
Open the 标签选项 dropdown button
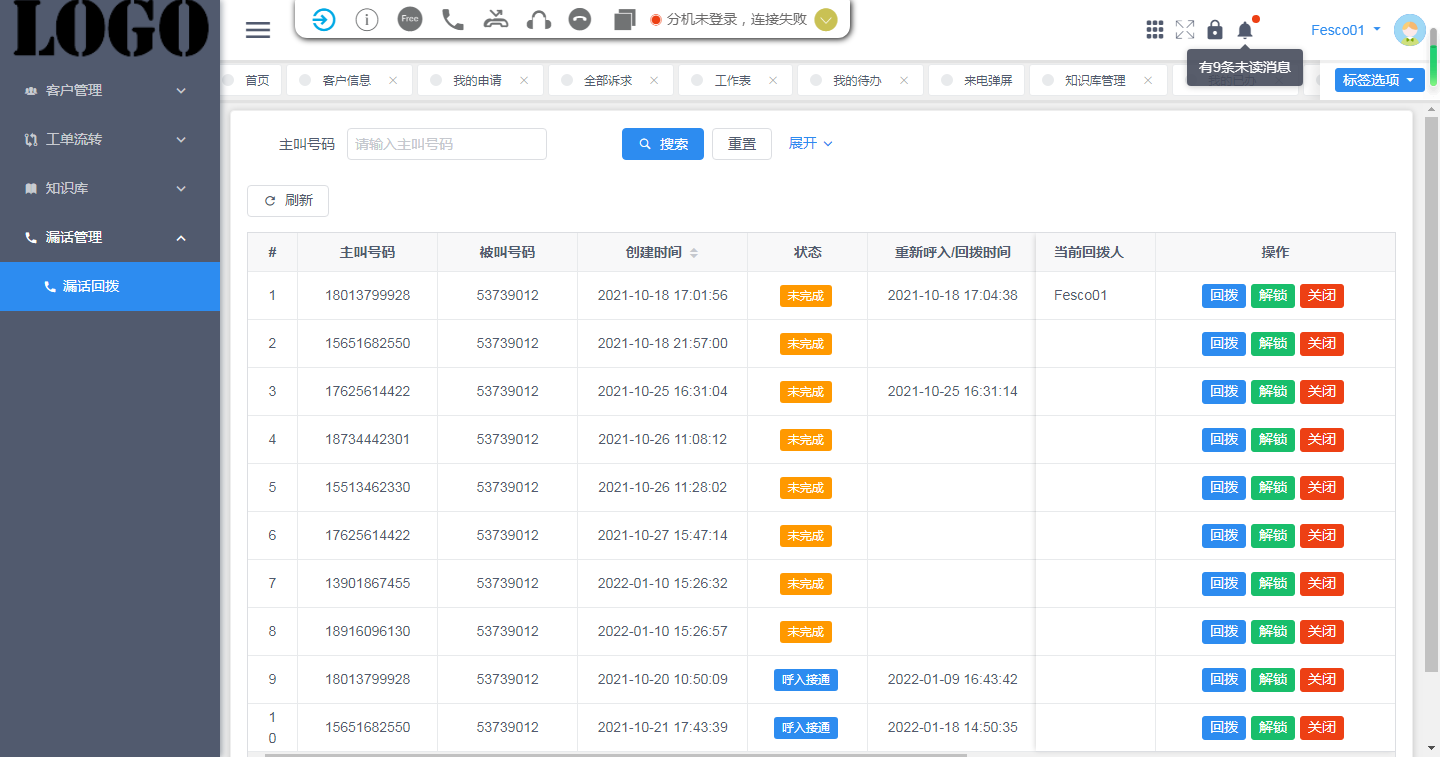click(x=1380, y=80)
